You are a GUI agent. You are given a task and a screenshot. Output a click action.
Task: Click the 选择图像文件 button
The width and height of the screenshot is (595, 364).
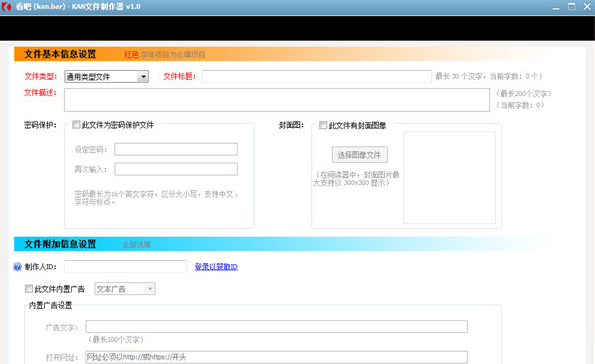360,154
